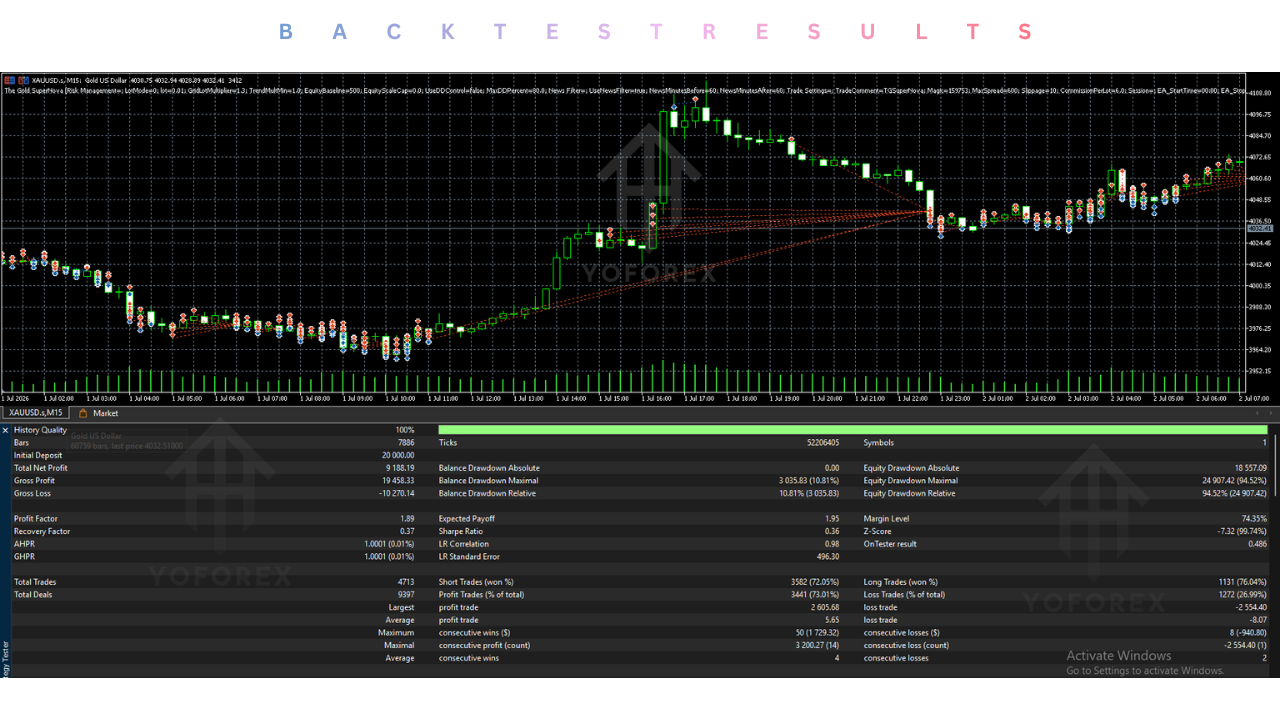This screenshot has width=1280, height=720.
Task: Open the depth of market icon
Action: click(x=24, y=80)
